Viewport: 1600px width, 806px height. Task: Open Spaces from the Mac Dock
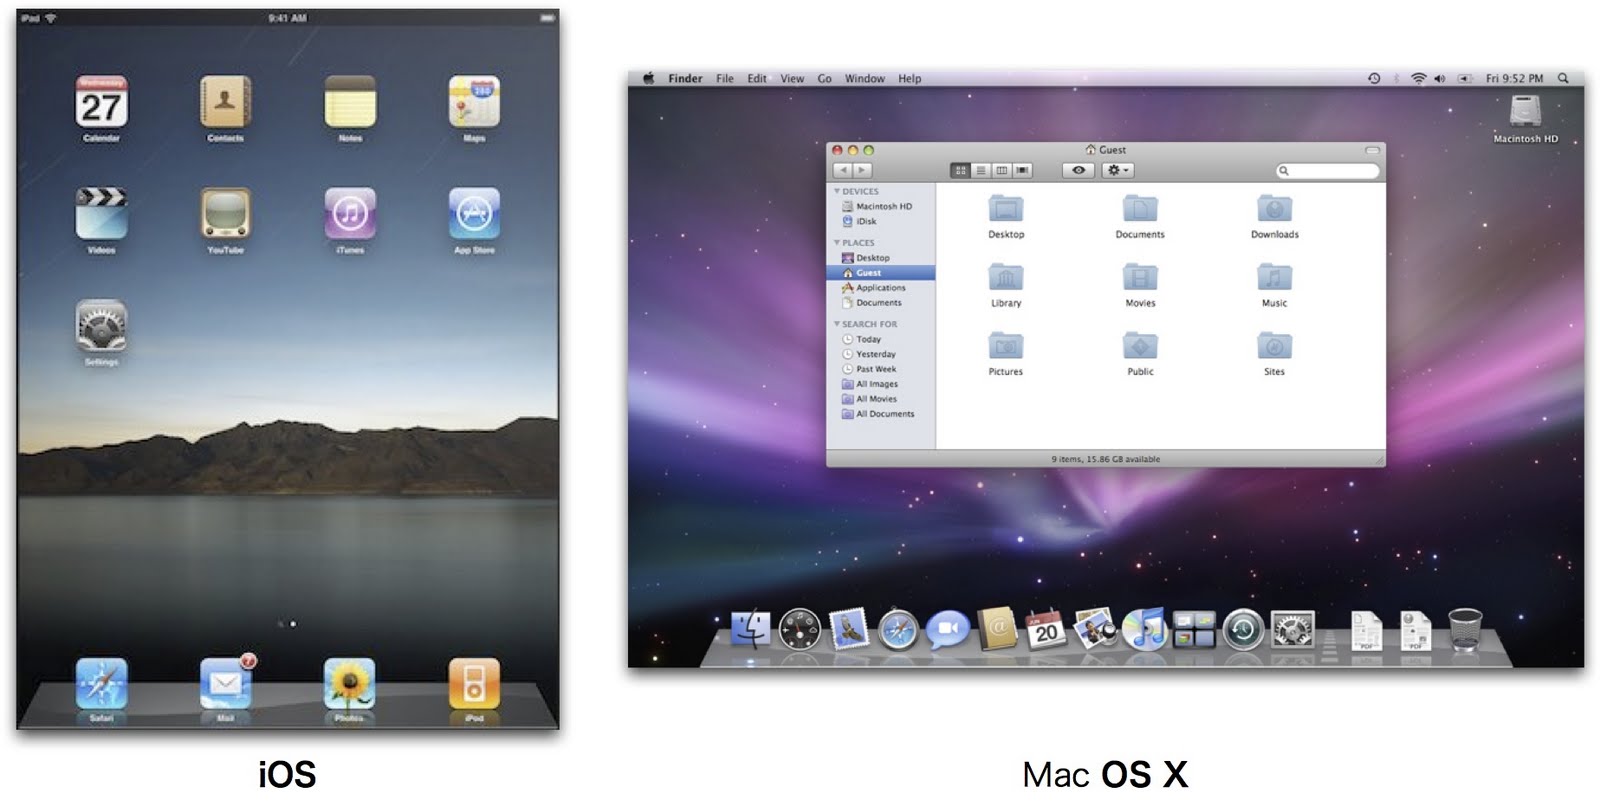point(1194,630)
